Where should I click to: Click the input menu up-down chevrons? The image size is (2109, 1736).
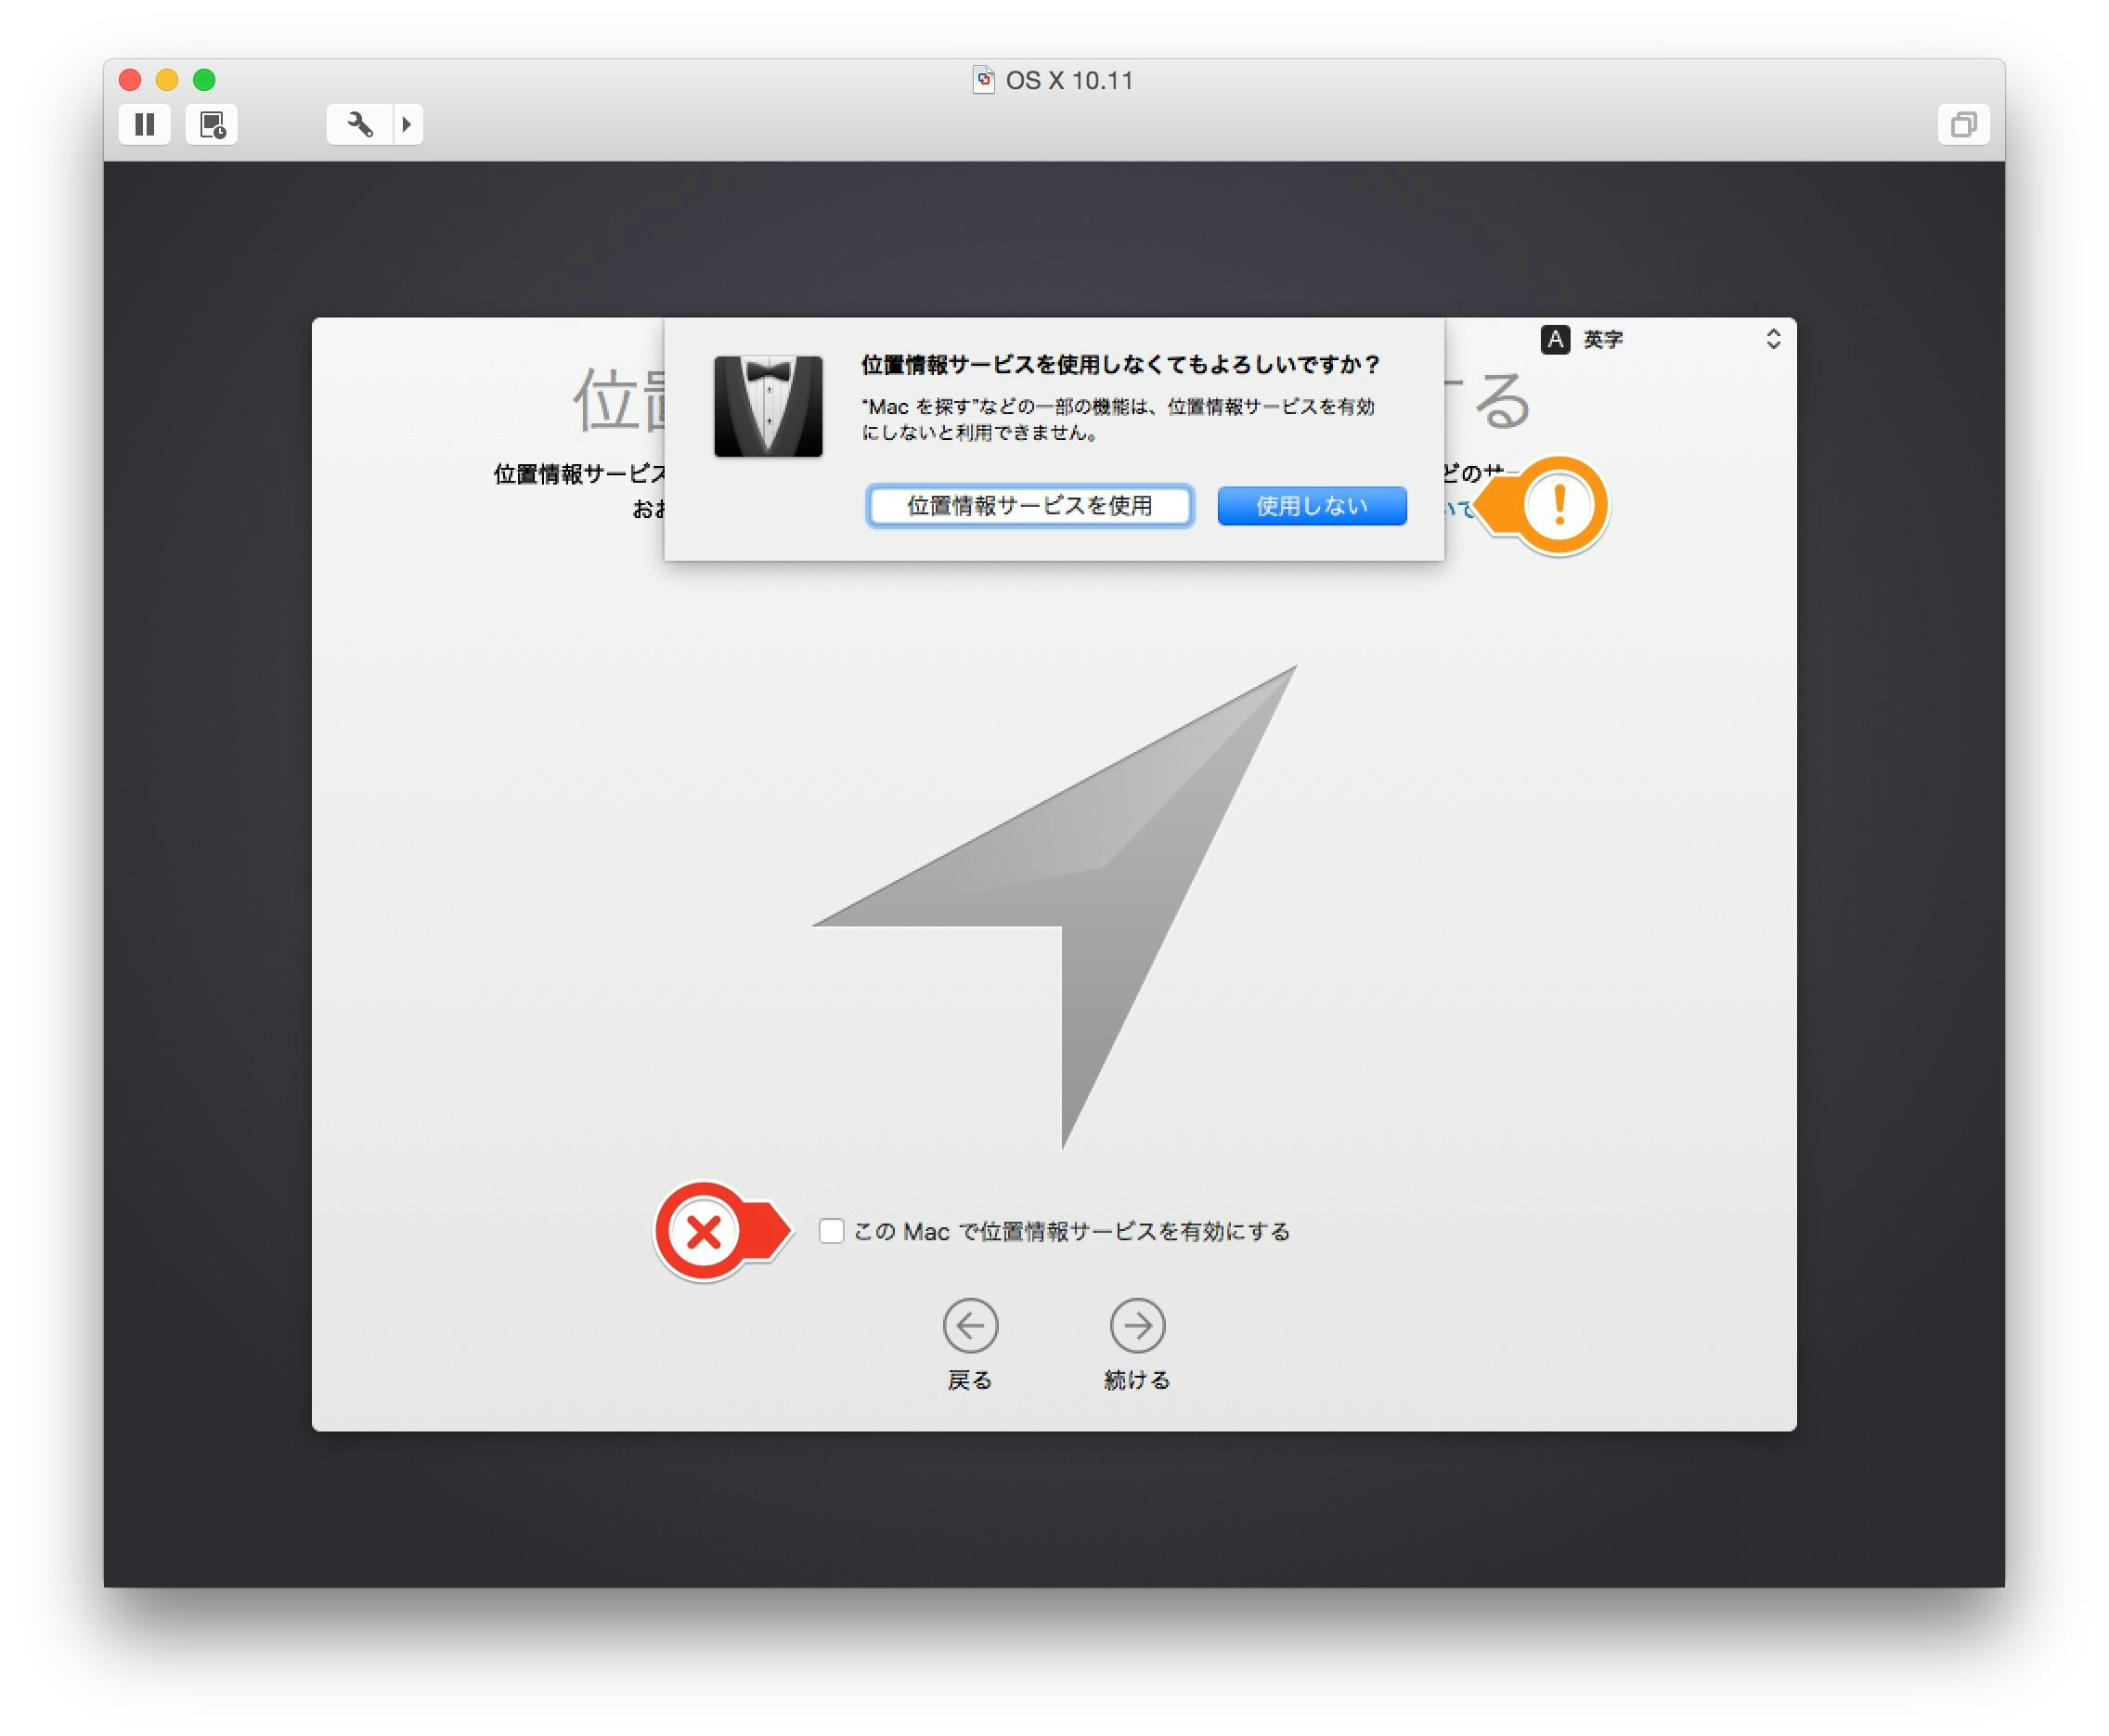point(1772,339)
